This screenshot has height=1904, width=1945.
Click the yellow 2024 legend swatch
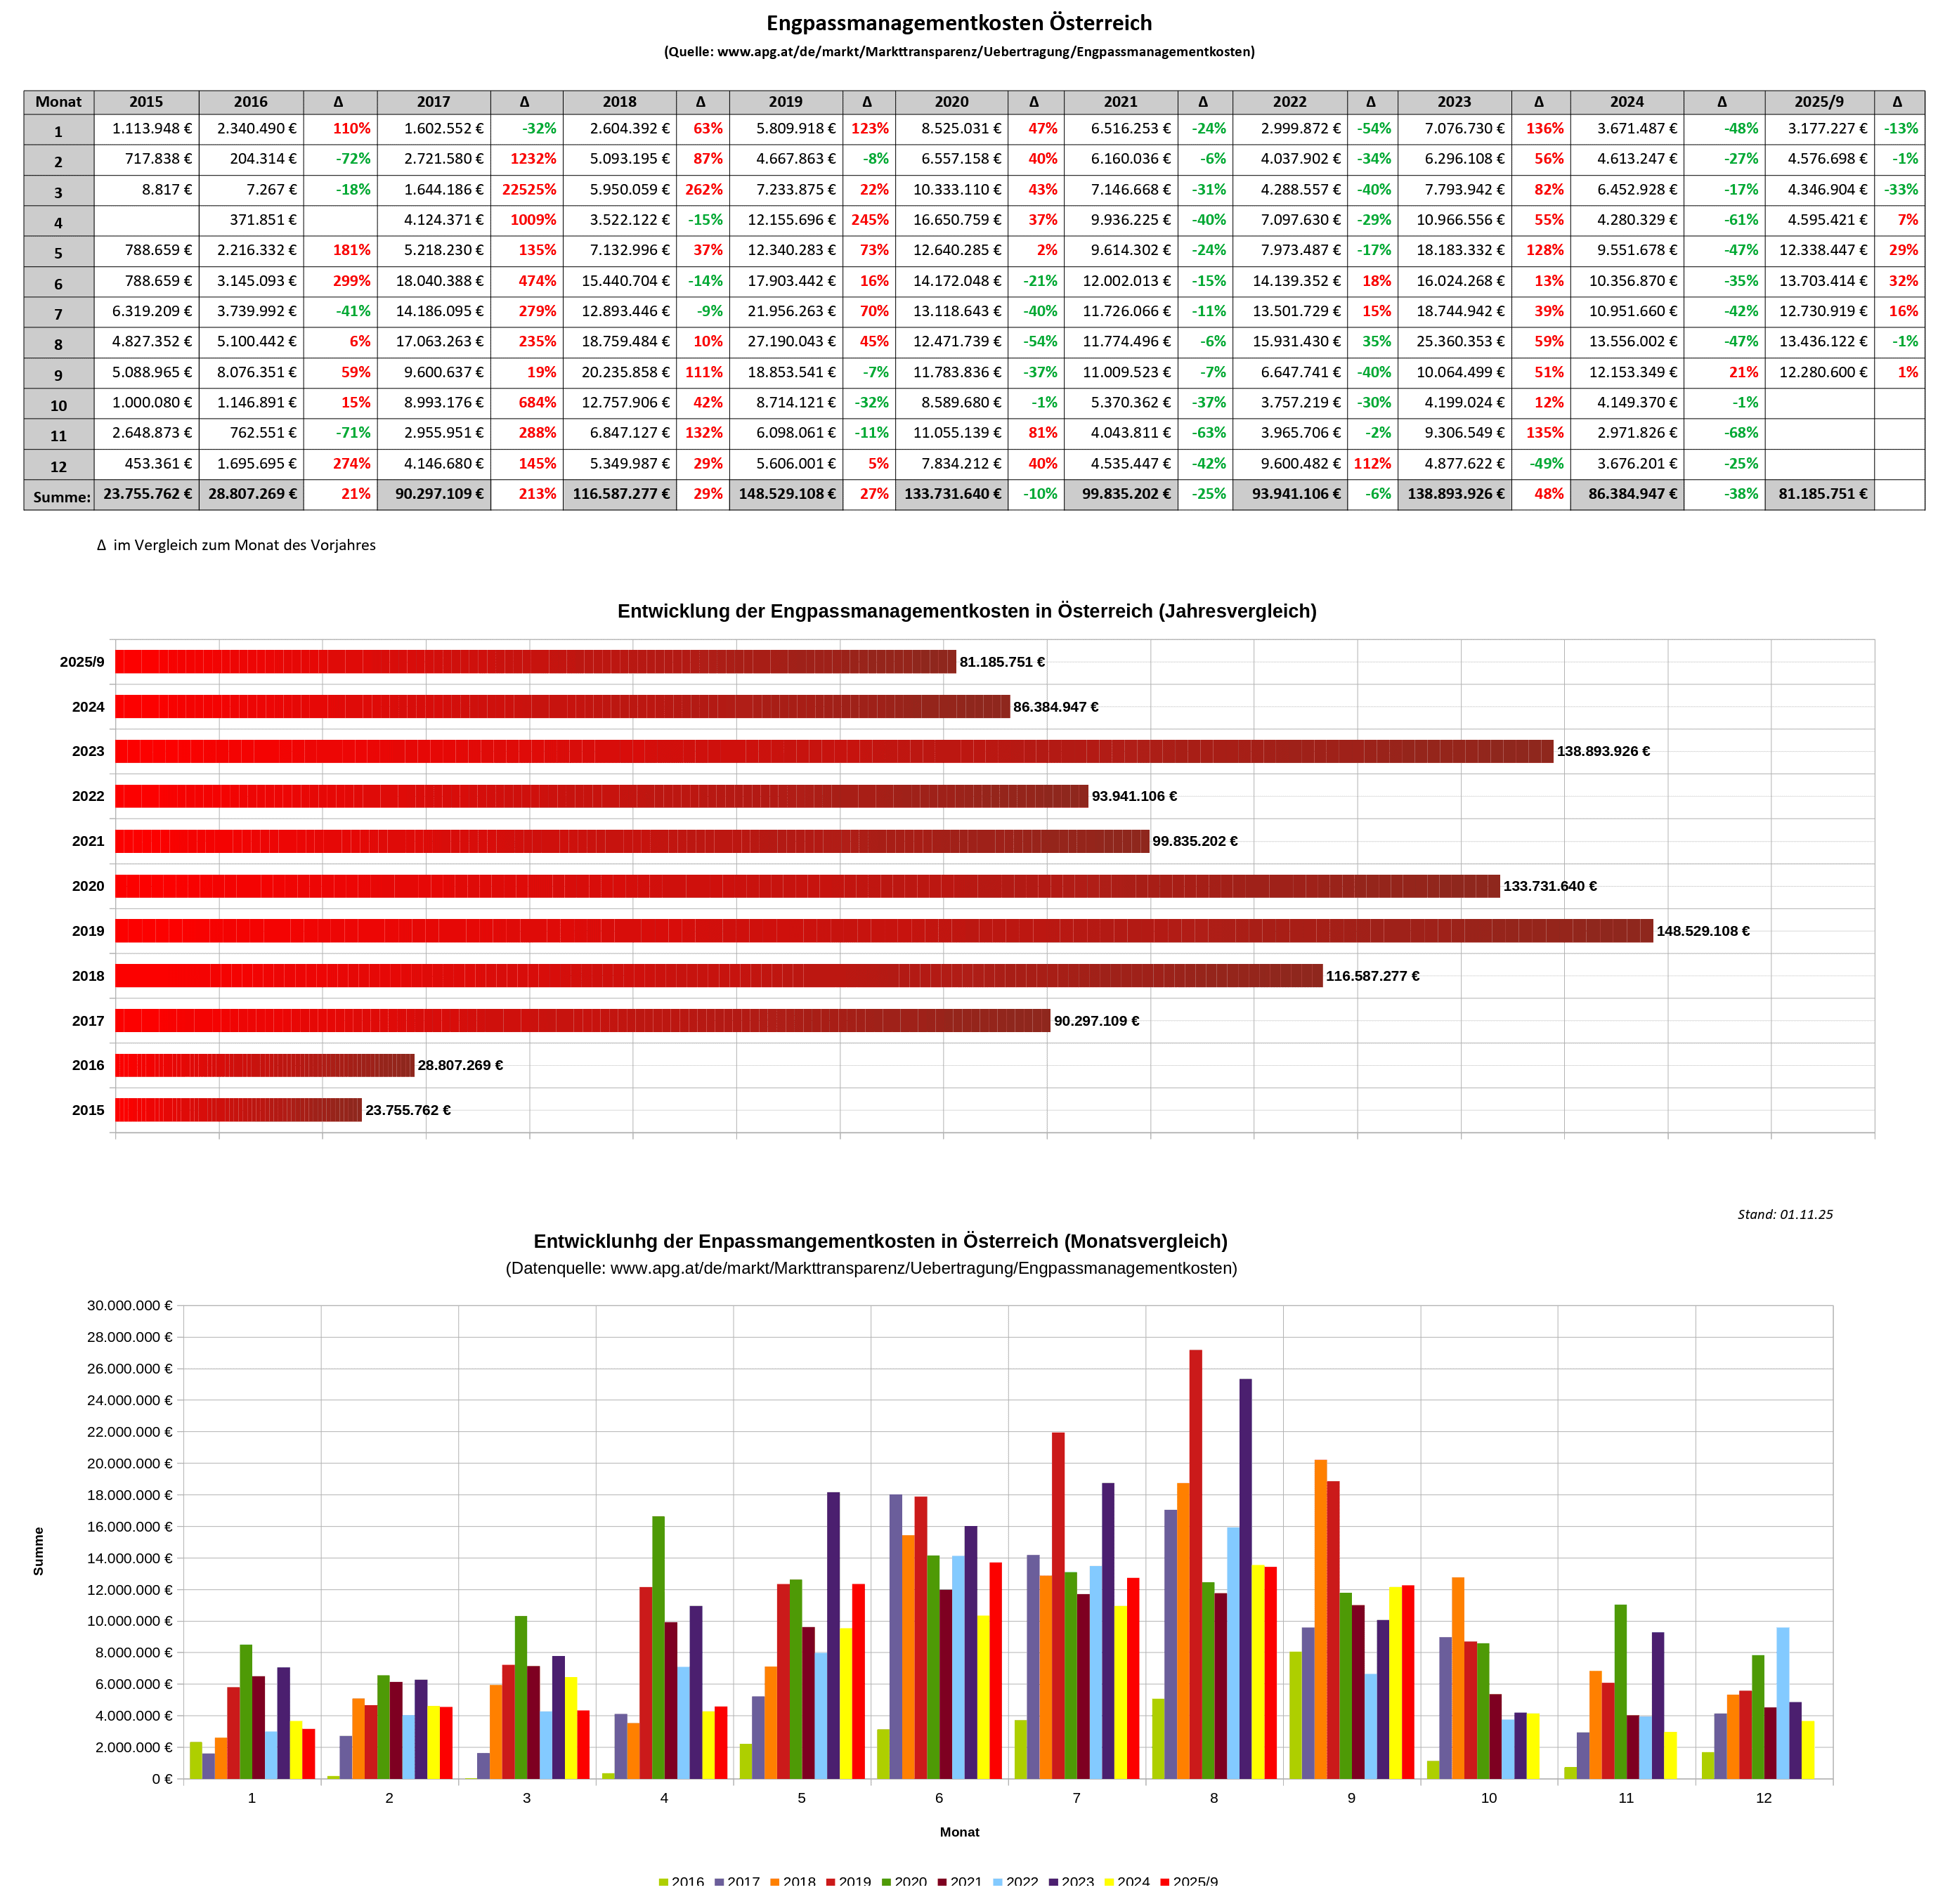tap(1109, 1881)
